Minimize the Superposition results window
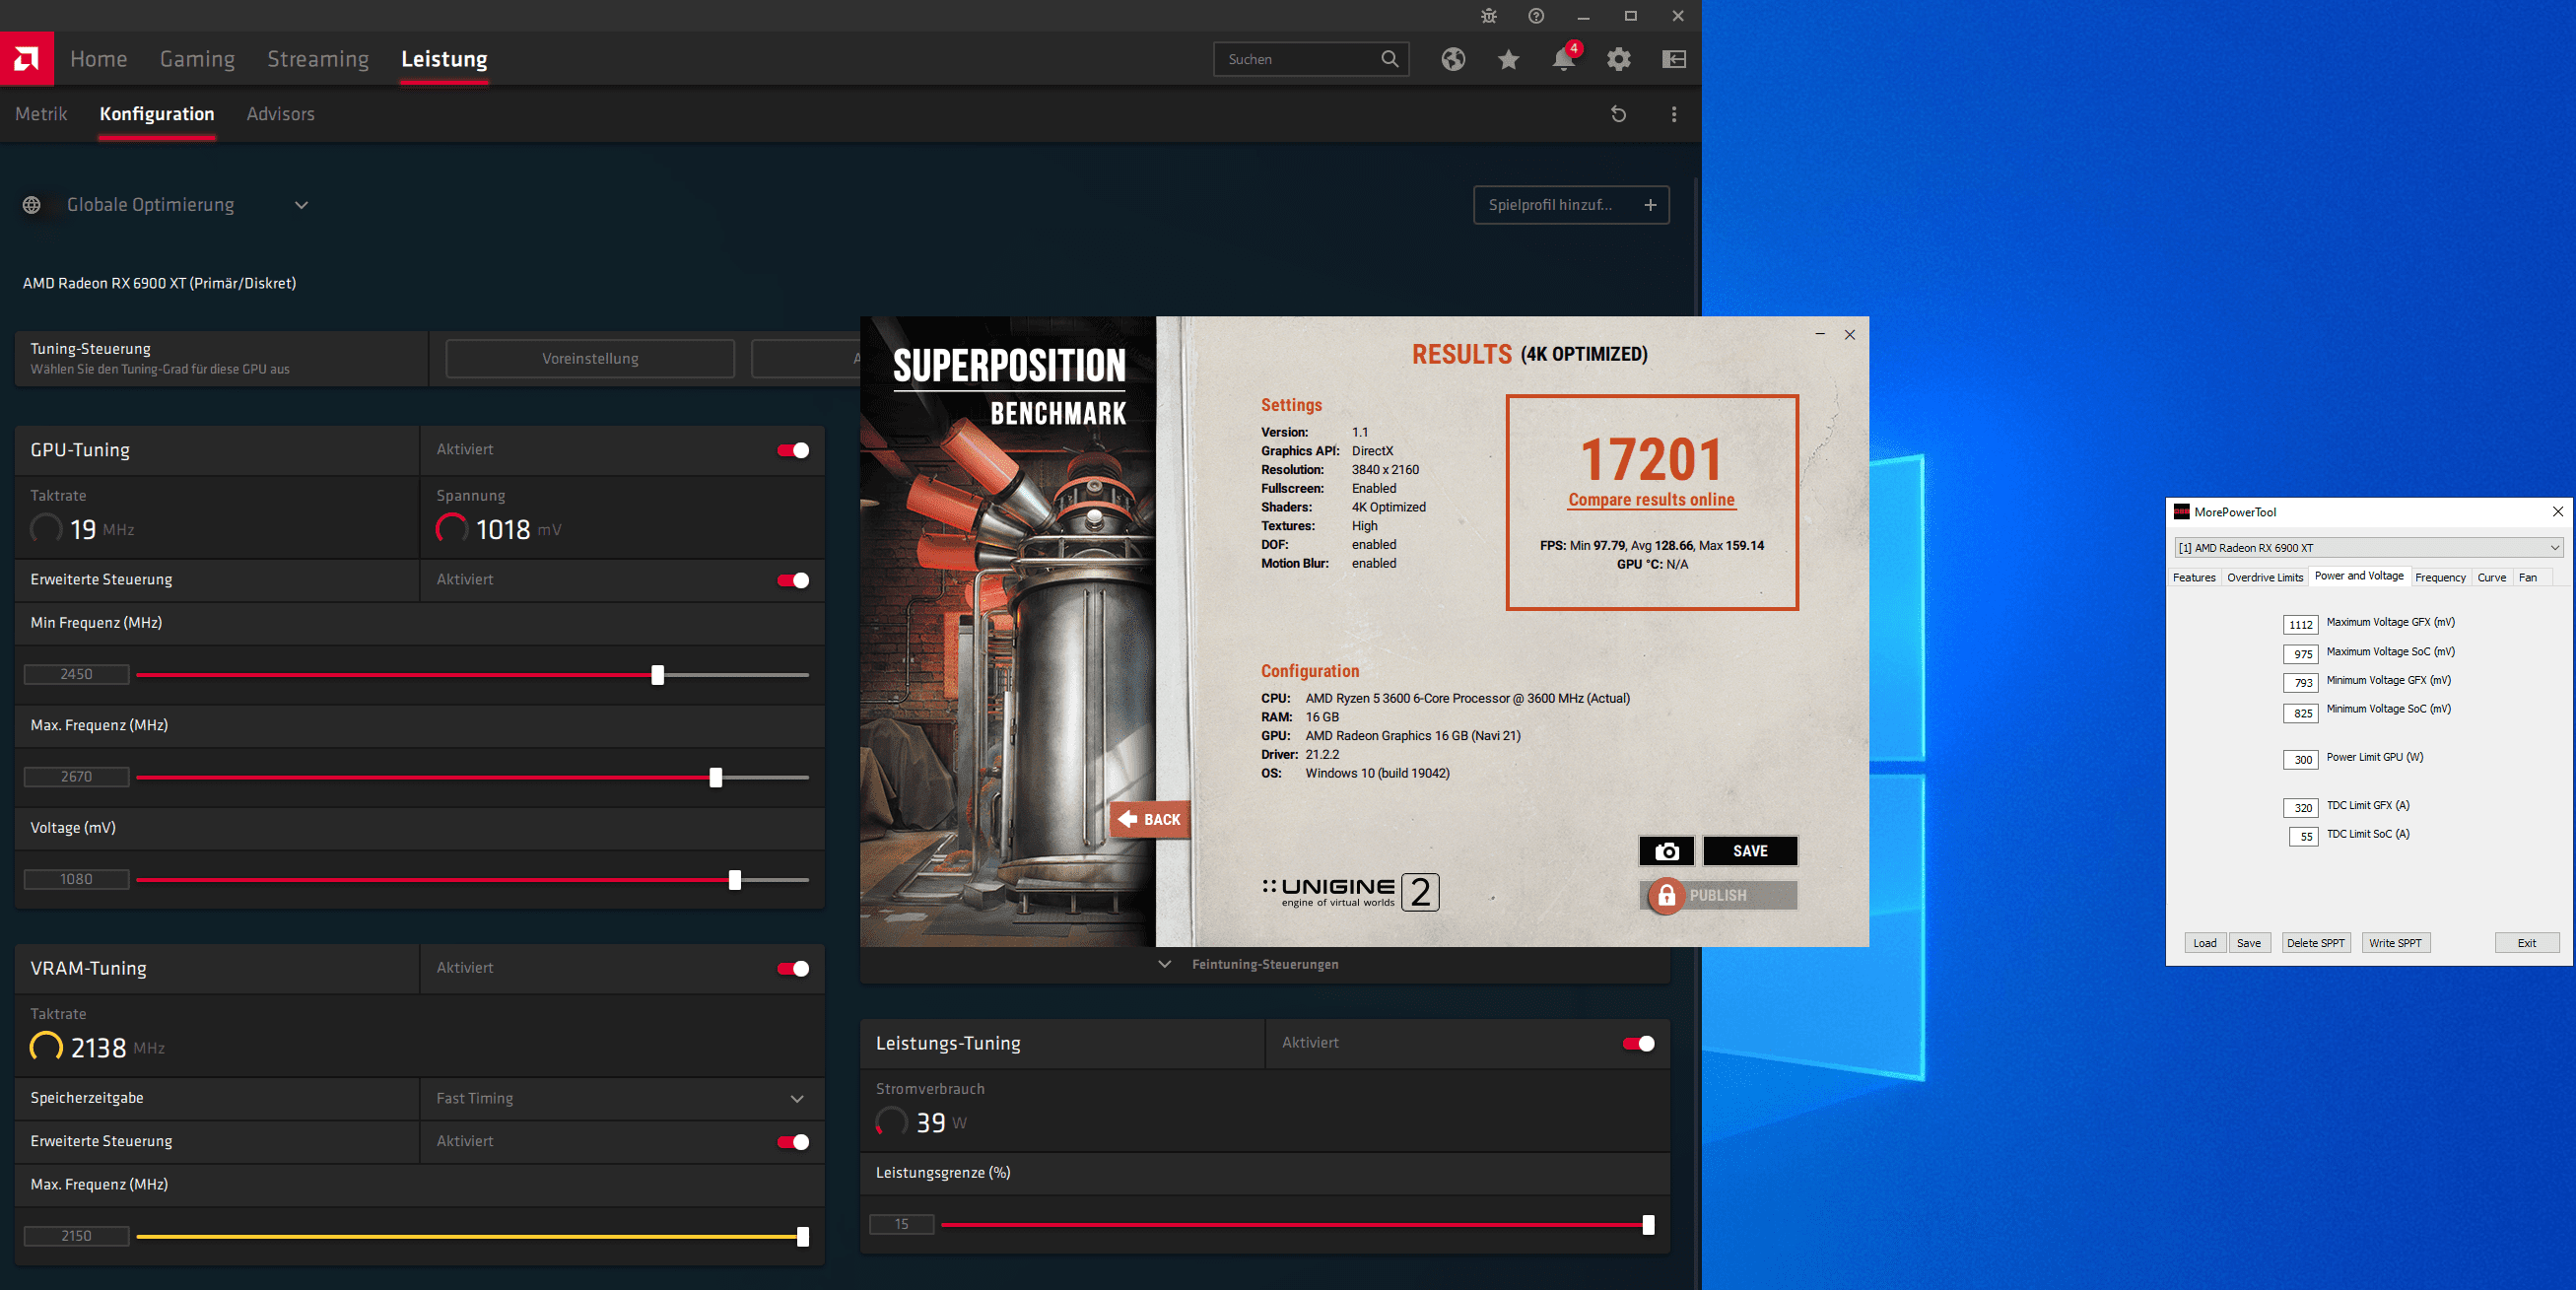 point(1820,334)
